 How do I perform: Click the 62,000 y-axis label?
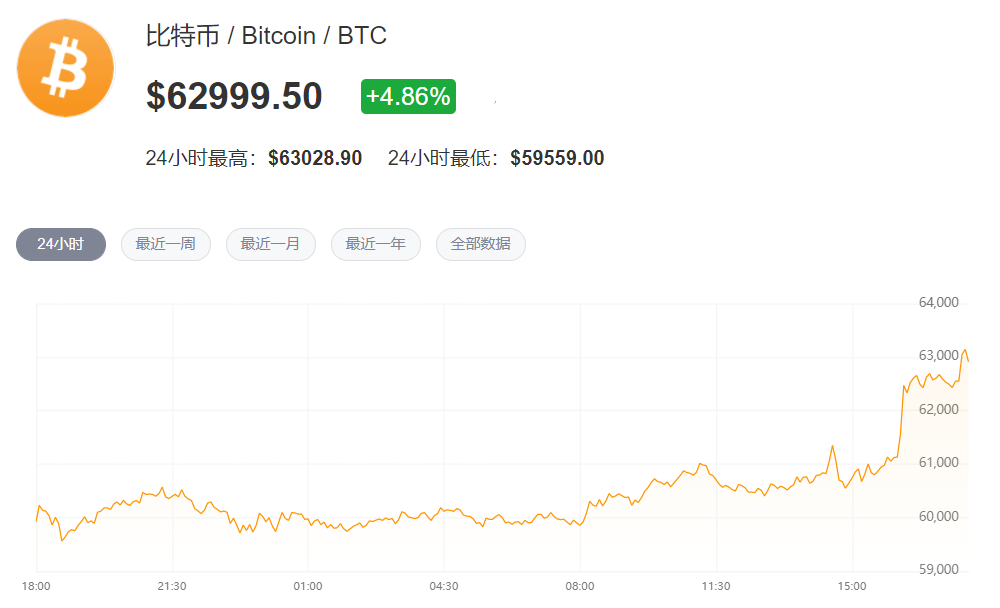tap(938, 409)
